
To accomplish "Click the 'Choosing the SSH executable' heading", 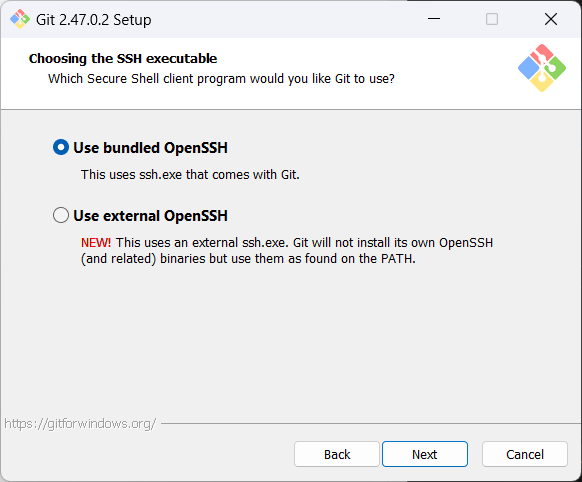I will click(123, 59).
